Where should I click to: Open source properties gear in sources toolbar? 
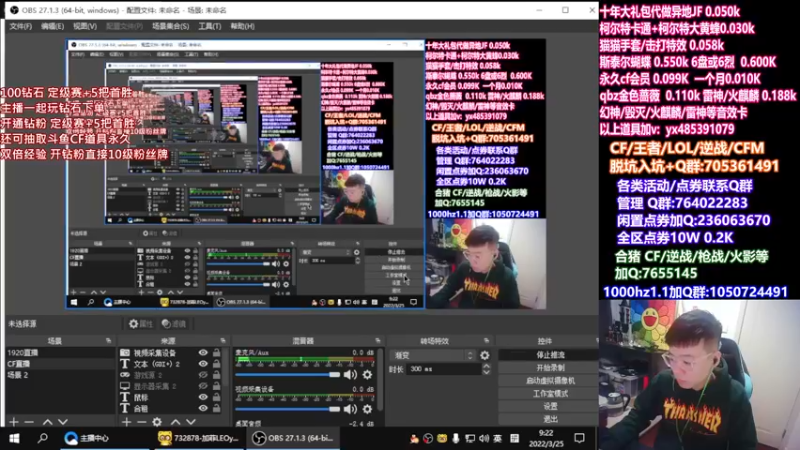[157, 422]
